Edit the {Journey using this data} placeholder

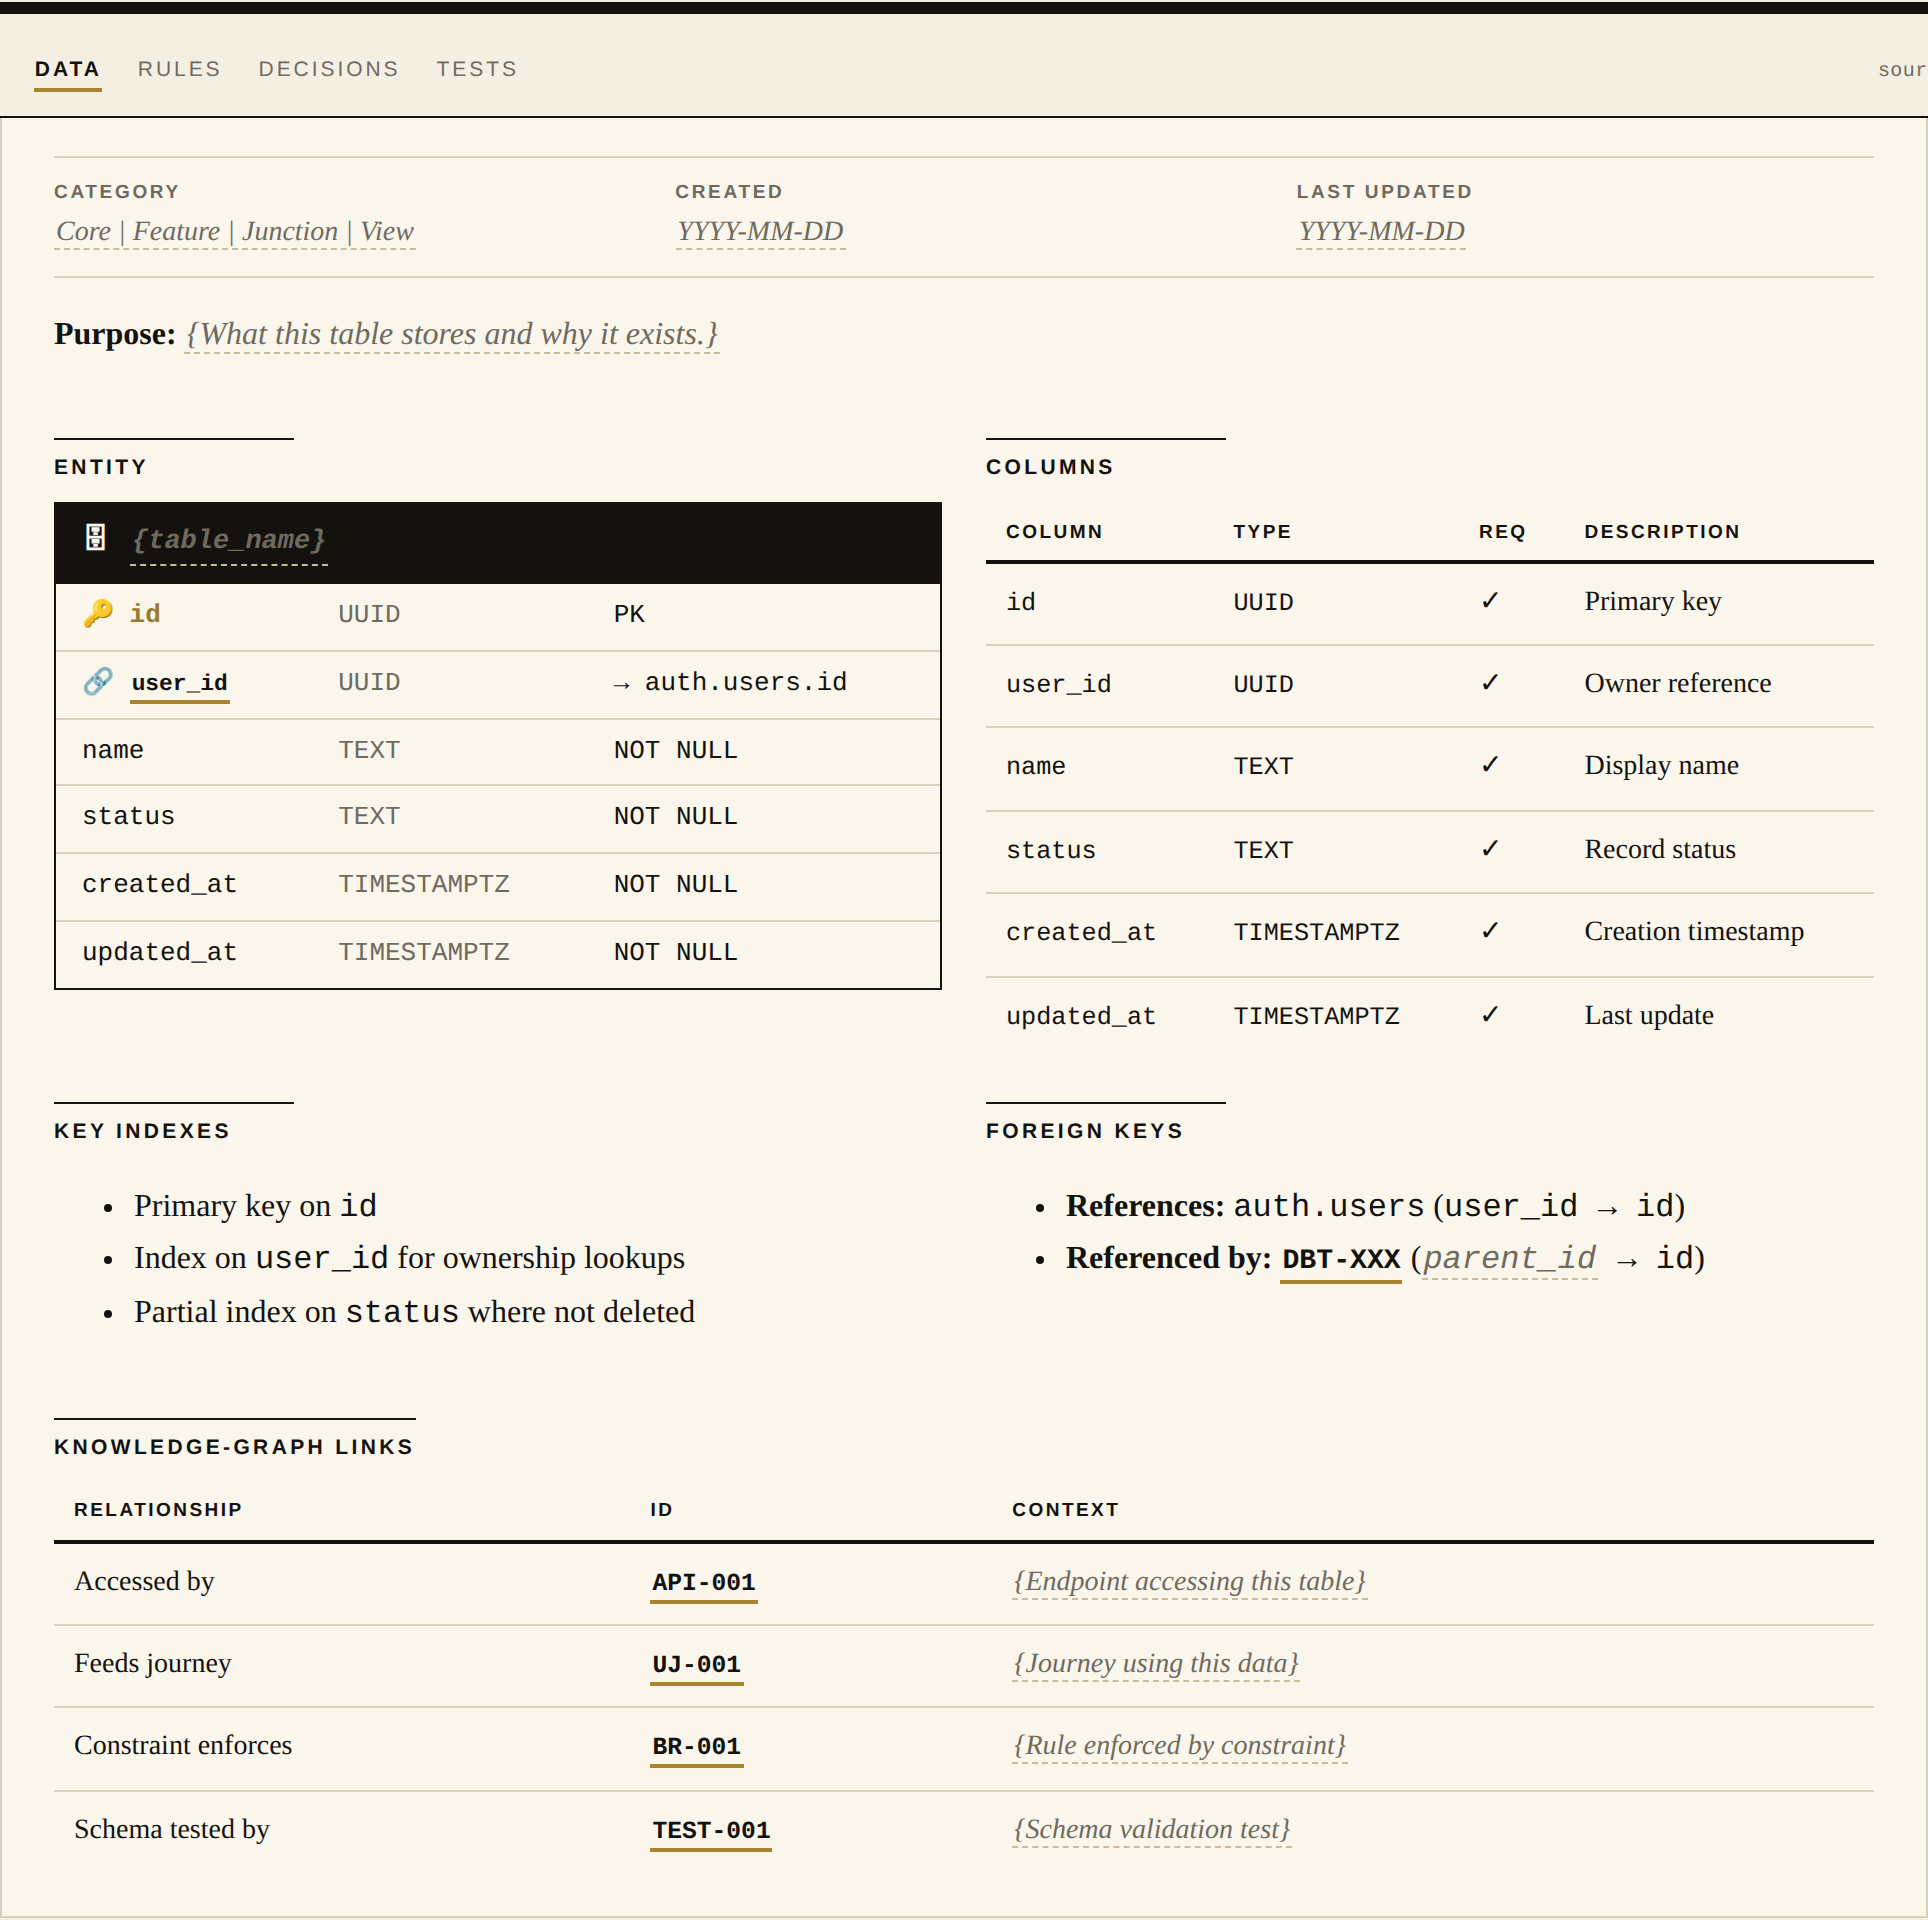coord(1156,1664)
